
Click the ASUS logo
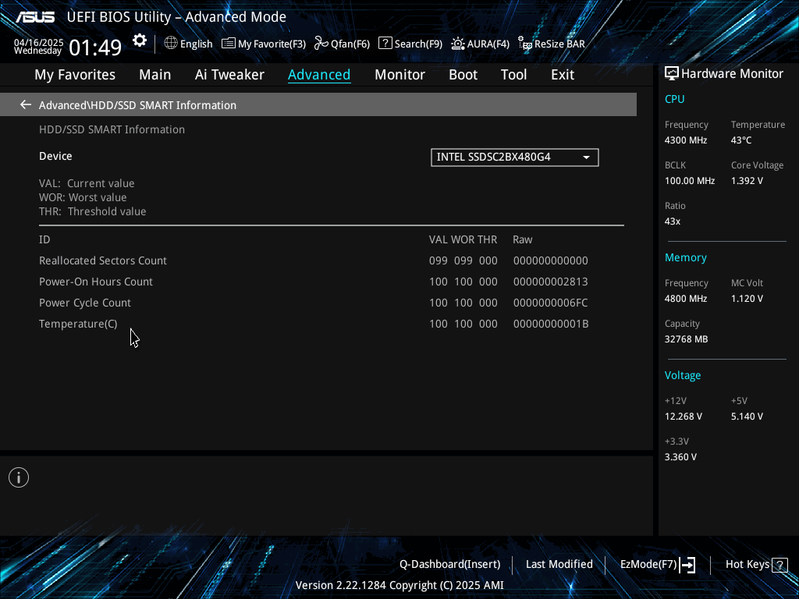35,17
